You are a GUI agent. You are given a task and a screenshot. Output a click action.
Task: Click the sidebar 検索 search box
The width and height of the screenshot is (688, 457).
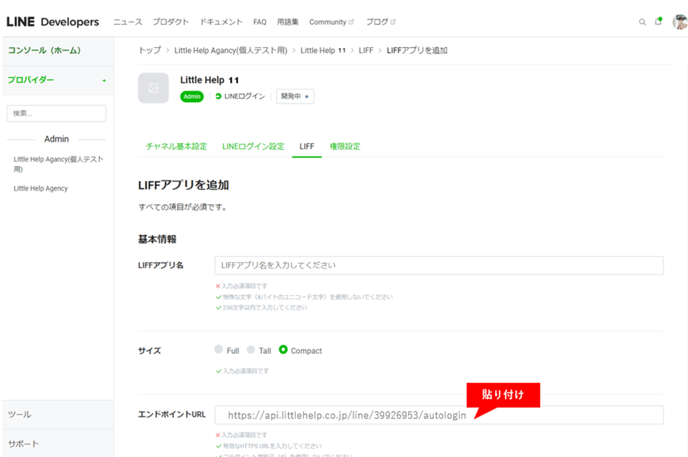(56, 114)
